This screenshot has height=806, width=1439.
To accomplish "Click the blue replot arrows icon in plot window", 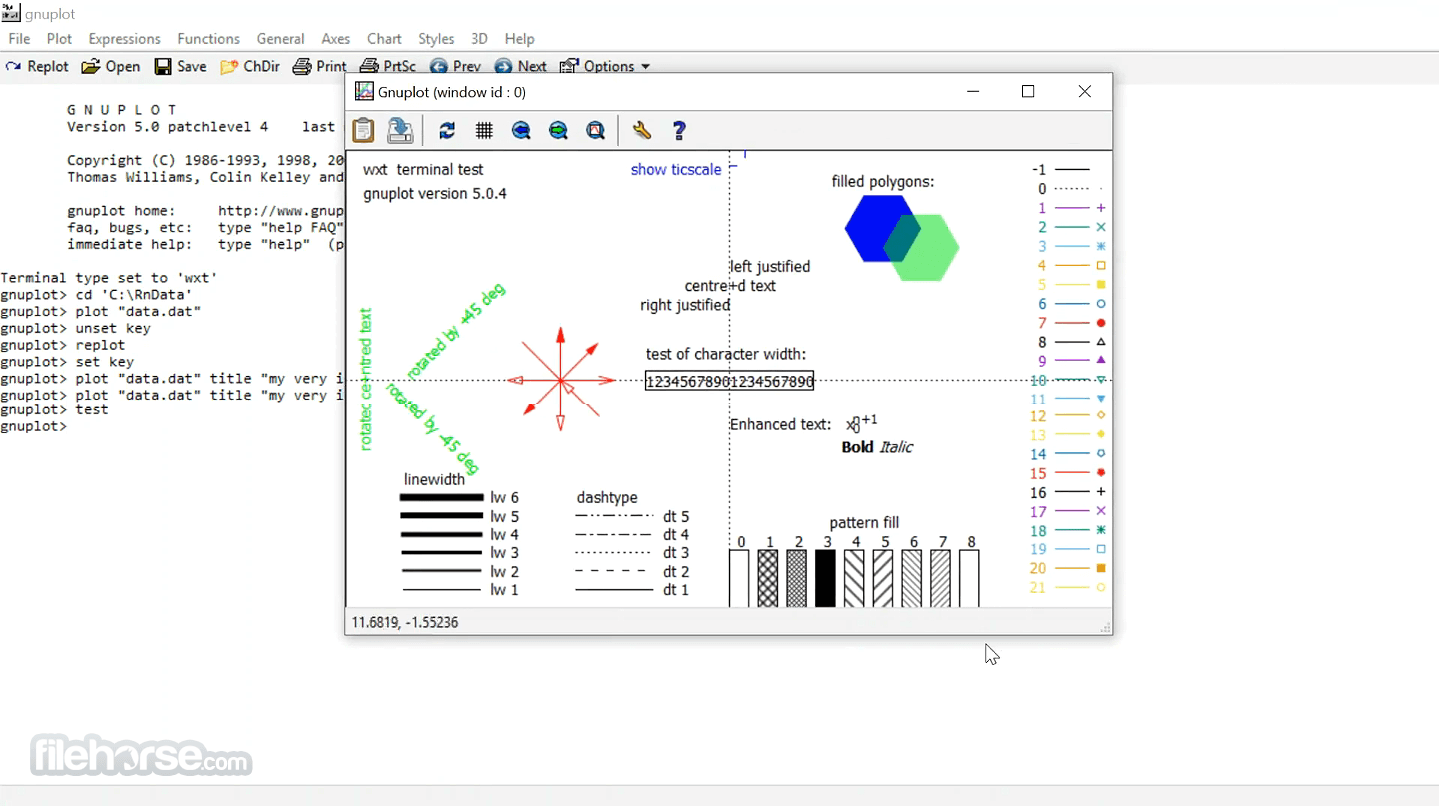I will pos(447,130).
